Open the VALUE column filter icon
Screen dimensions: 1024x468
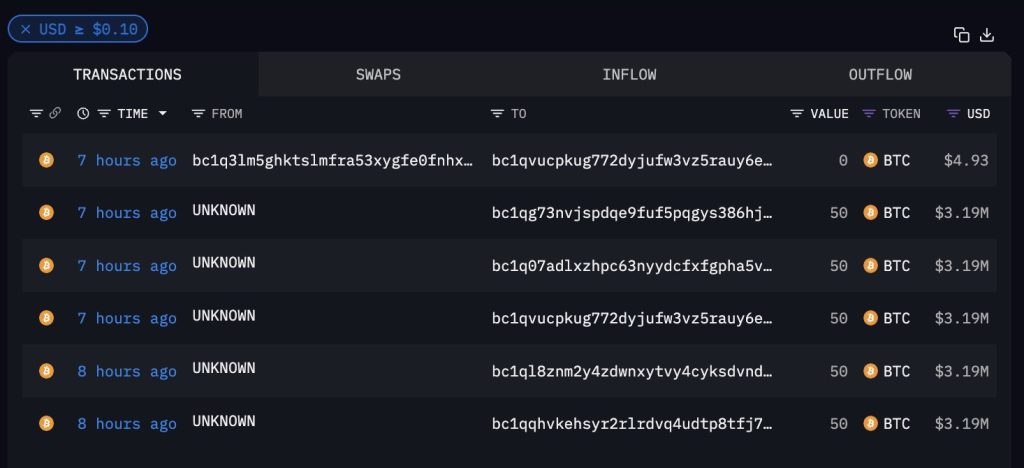pyautogui.click(x=797, y=114)
